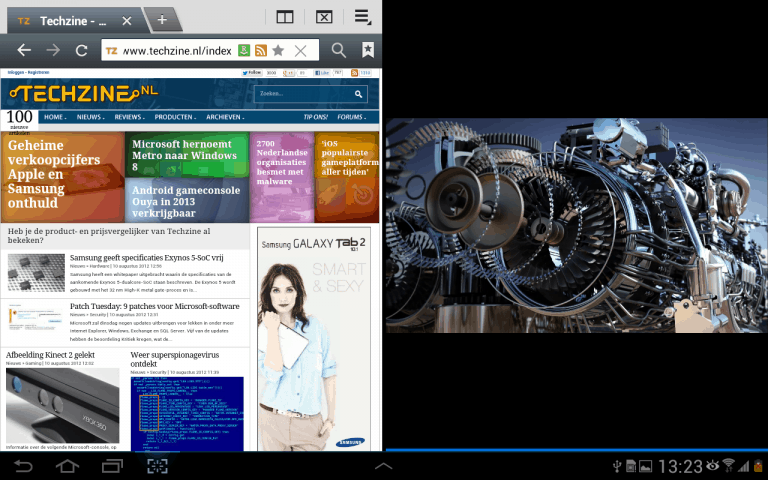Expand the ARCHIEVEN menu

pos(225,117)
